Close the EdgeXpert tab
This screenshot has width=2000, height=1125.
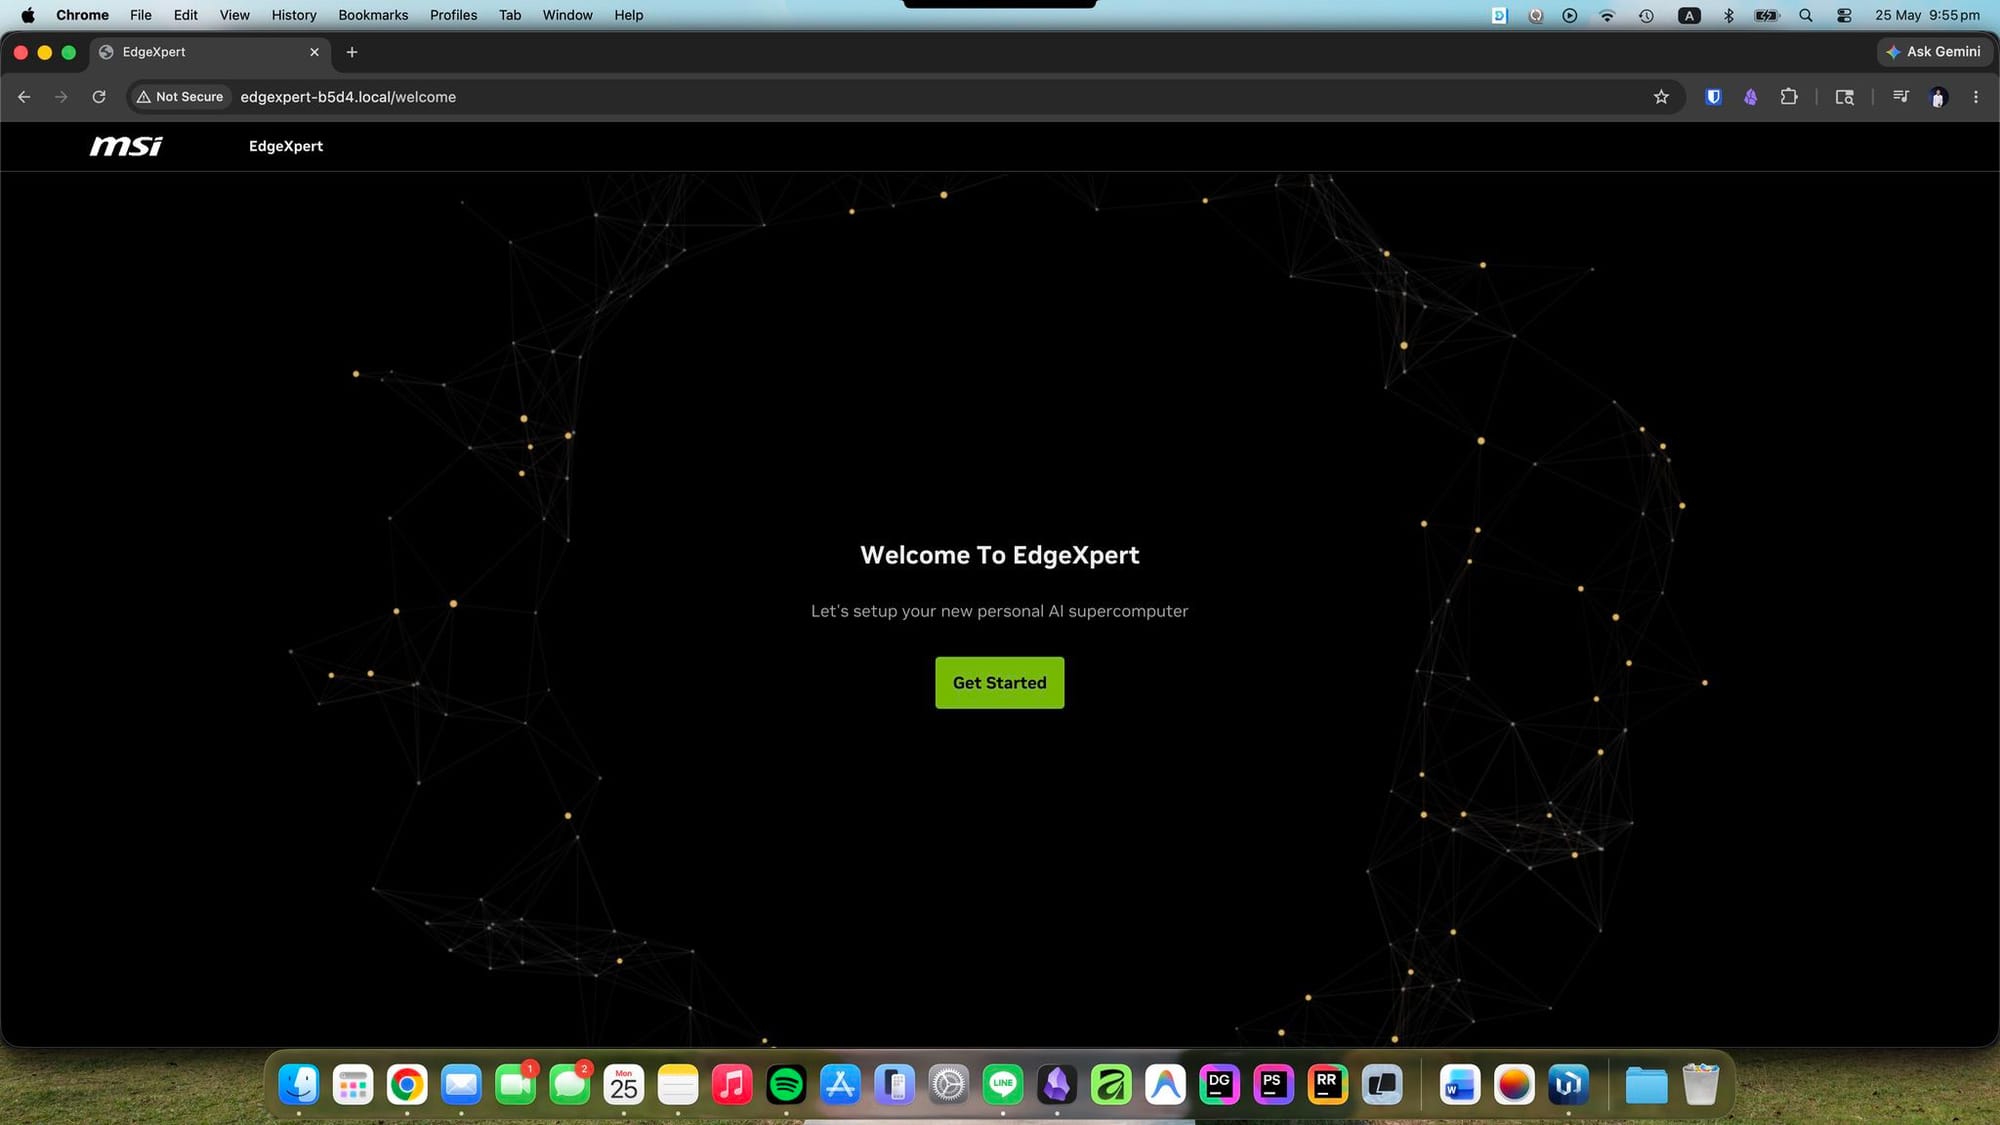[x=314, y=52]
